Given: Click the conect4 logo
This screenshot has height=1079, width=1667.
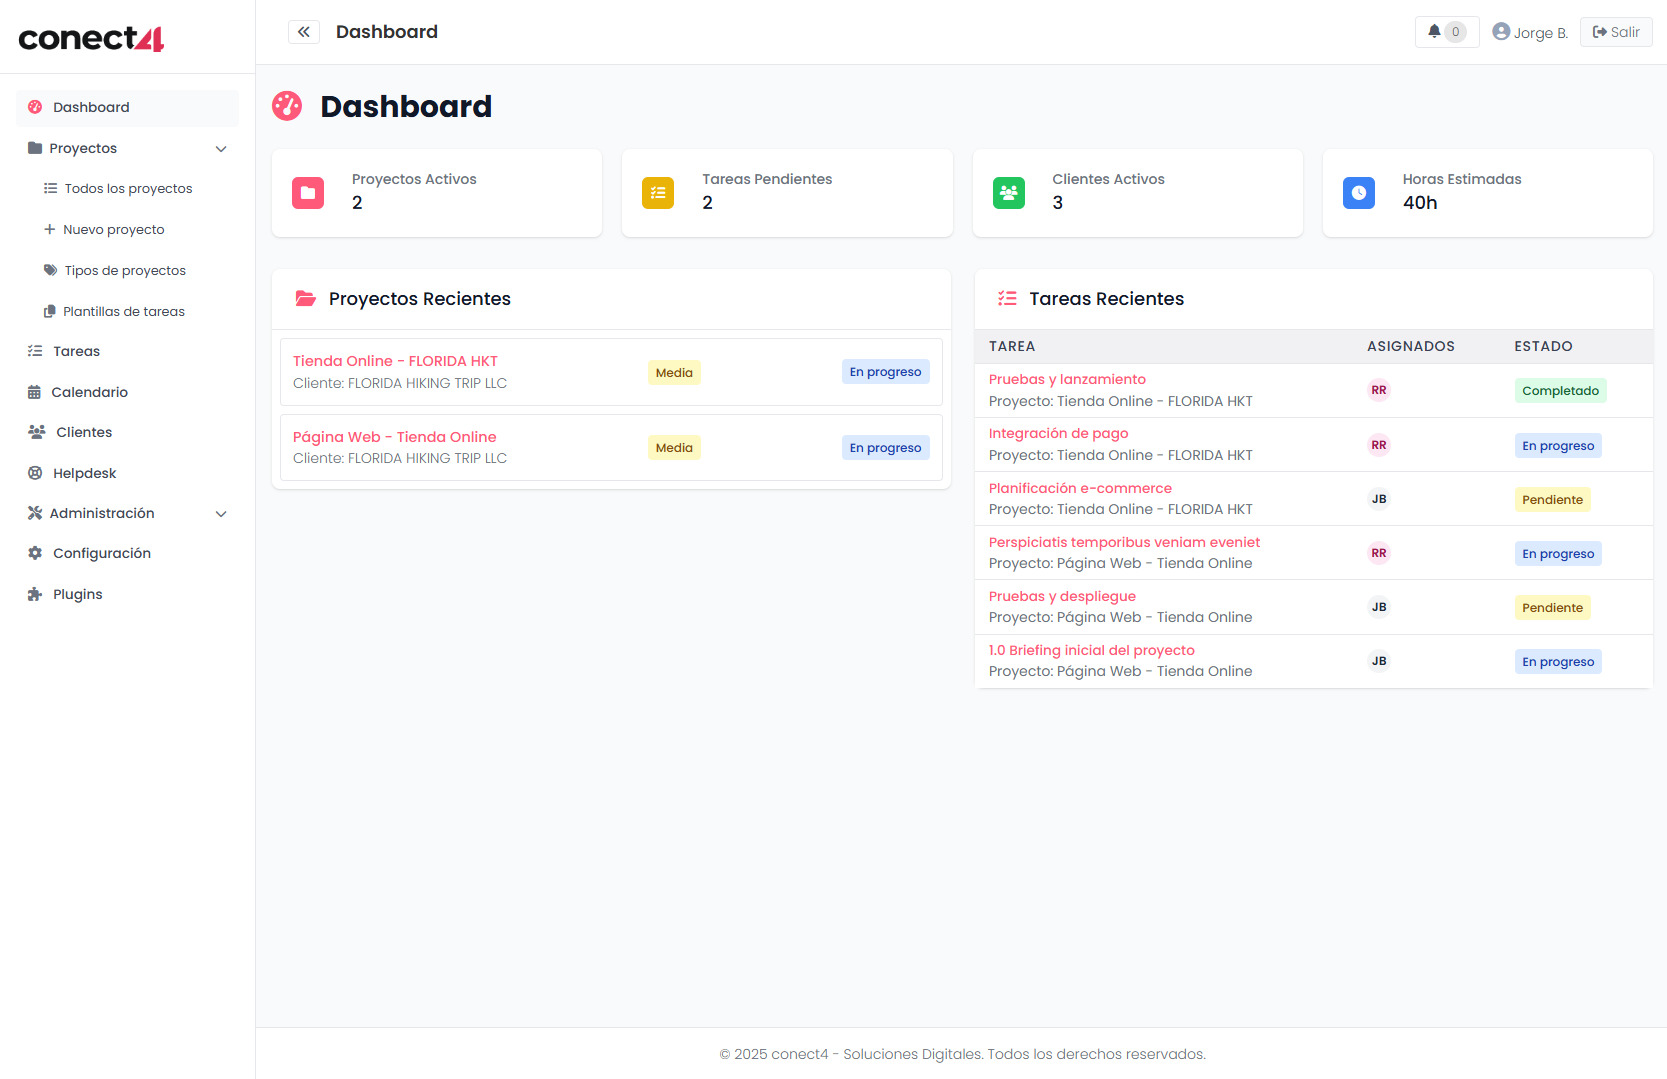Looking at the screenshot, I should pos(91,38).
